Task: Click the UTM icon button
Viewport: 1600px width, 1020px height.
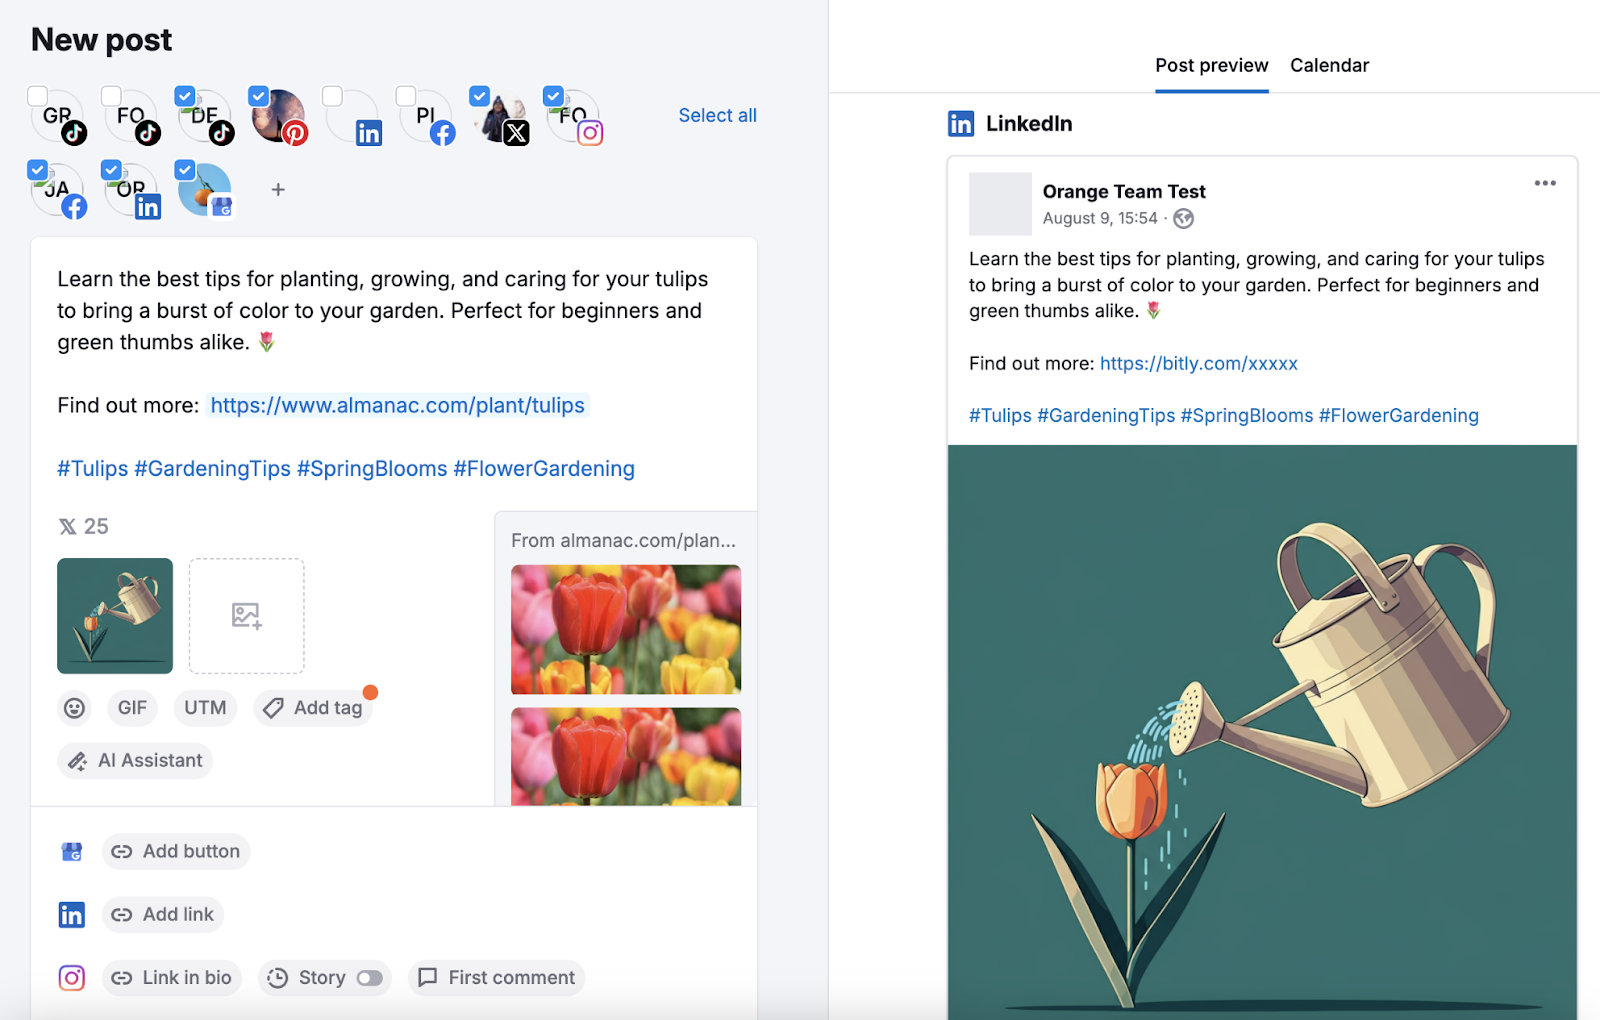Action: 204,708
